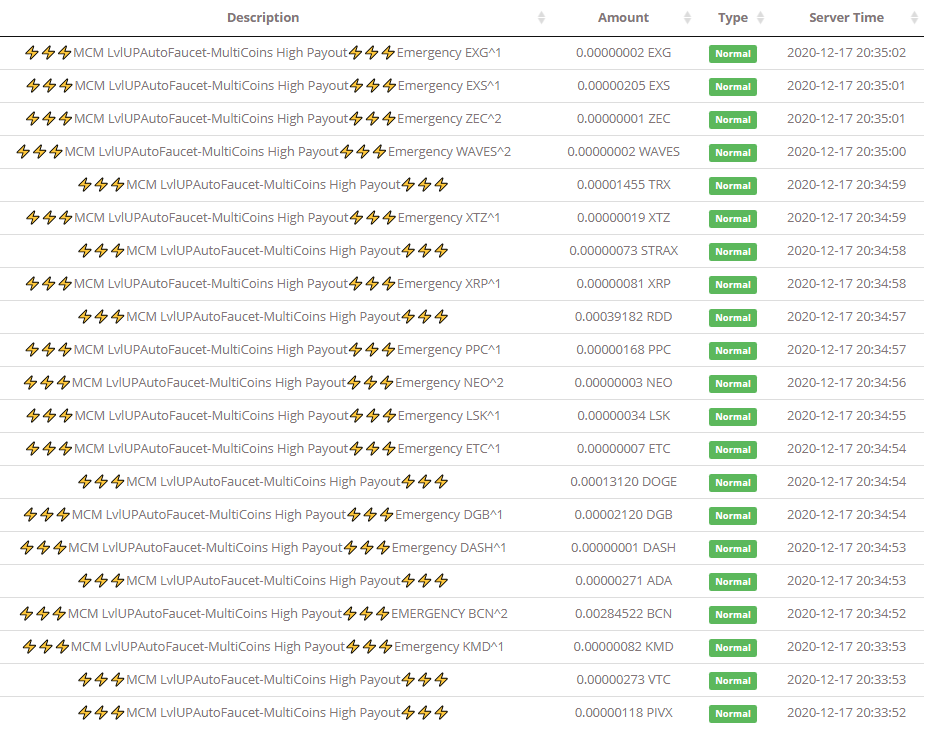Click Normal badge in the LSK row
The width and height of the screenshot is (931, 729).
733,417
